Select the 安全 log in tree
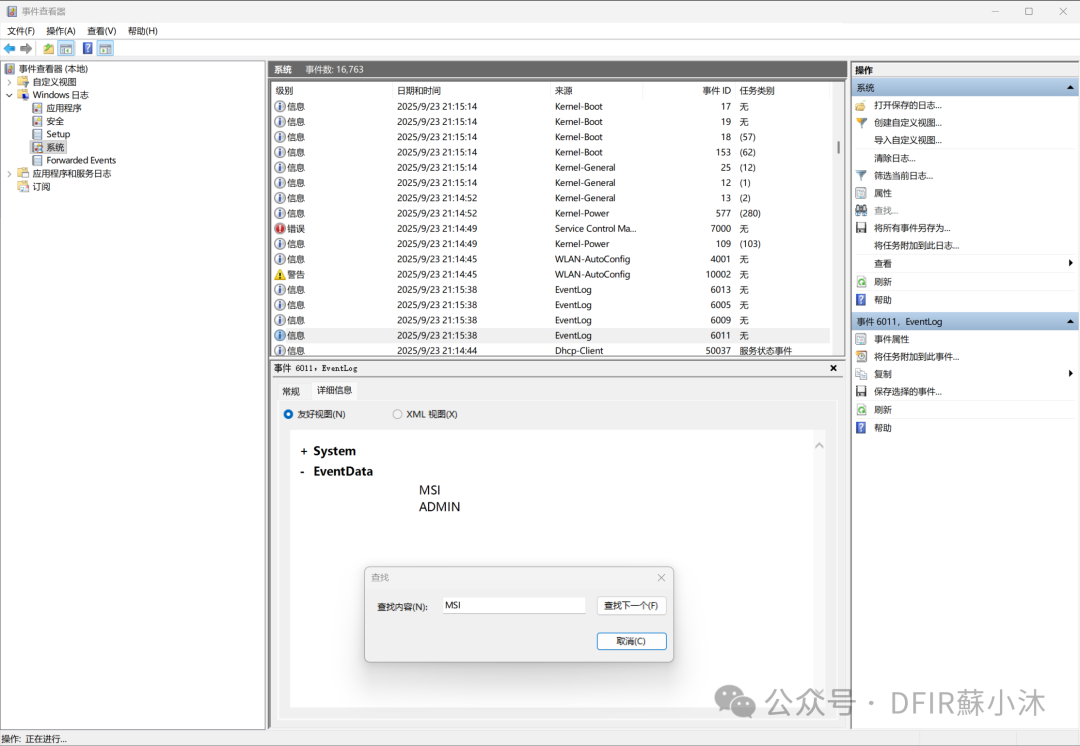 55,121
